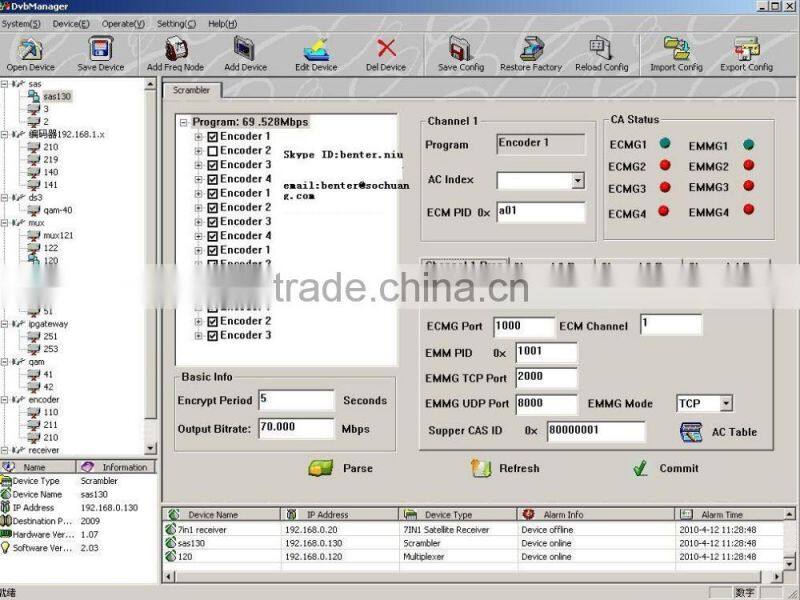800x600 pixels.
Task: Switch to the Scrambler tab
Action: coord(191,90)
